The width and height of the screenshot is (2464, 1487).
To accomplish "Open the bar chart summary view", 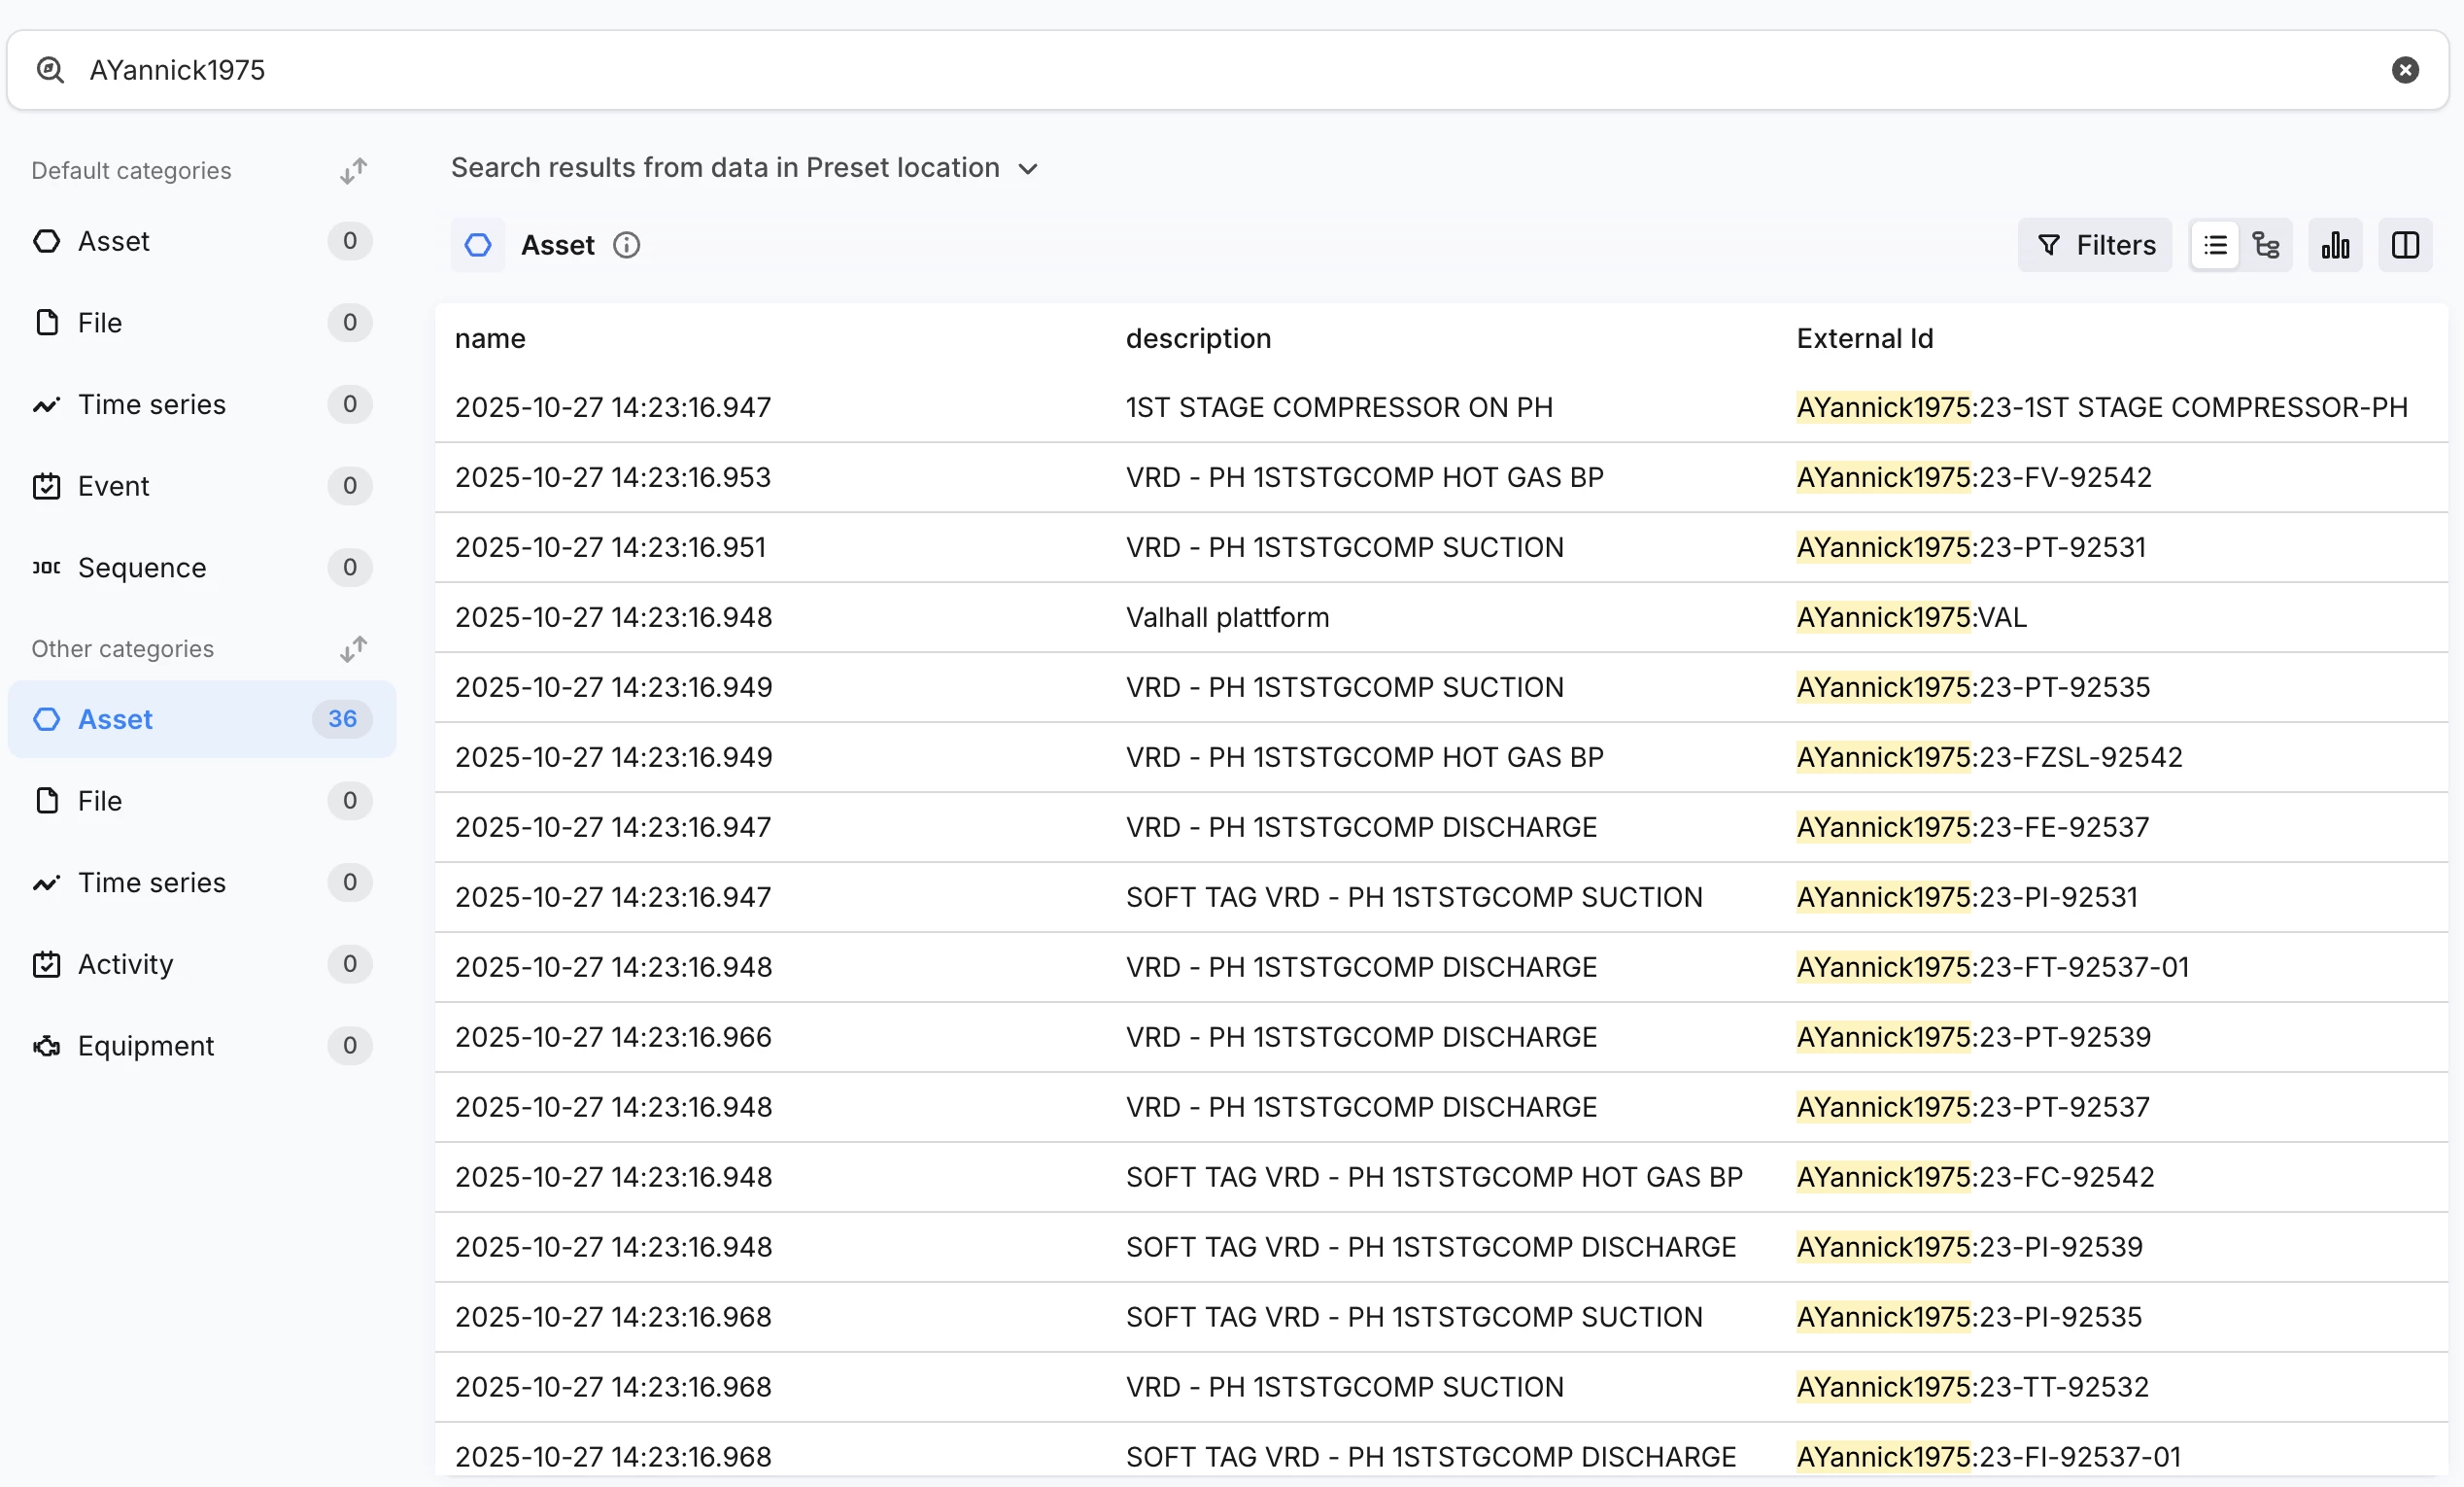I will (2334, 245).
